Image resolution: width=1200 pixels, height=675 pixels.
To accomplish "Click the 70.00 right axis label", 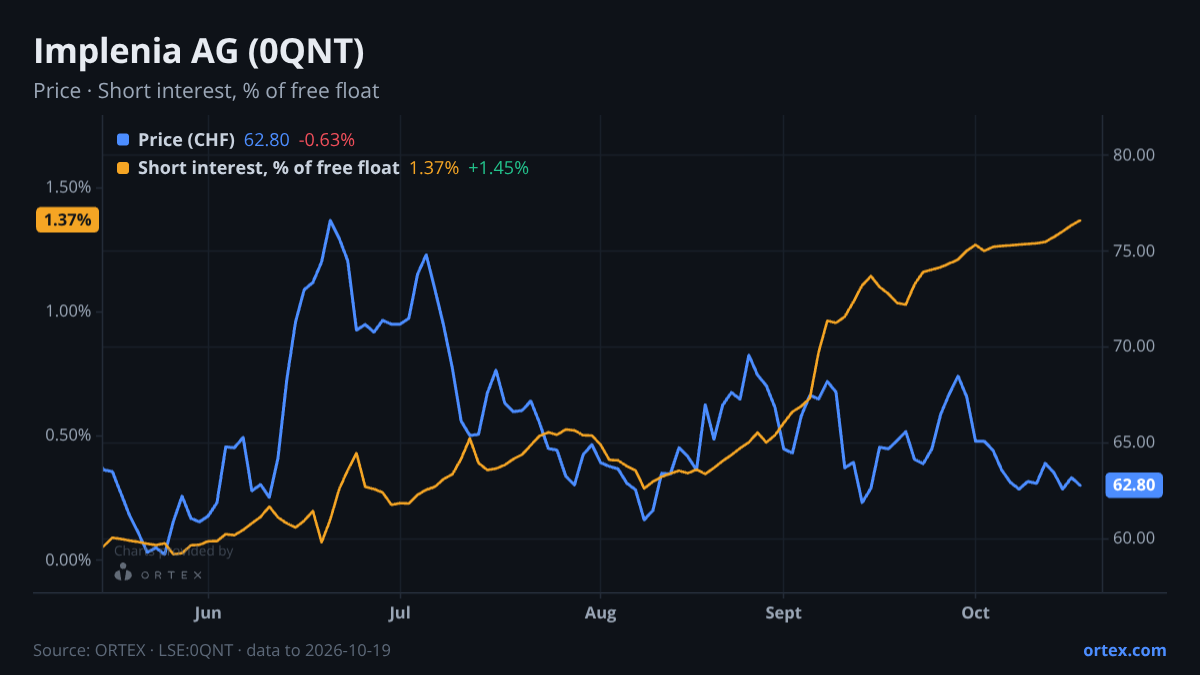I will tap(1133, 347).
